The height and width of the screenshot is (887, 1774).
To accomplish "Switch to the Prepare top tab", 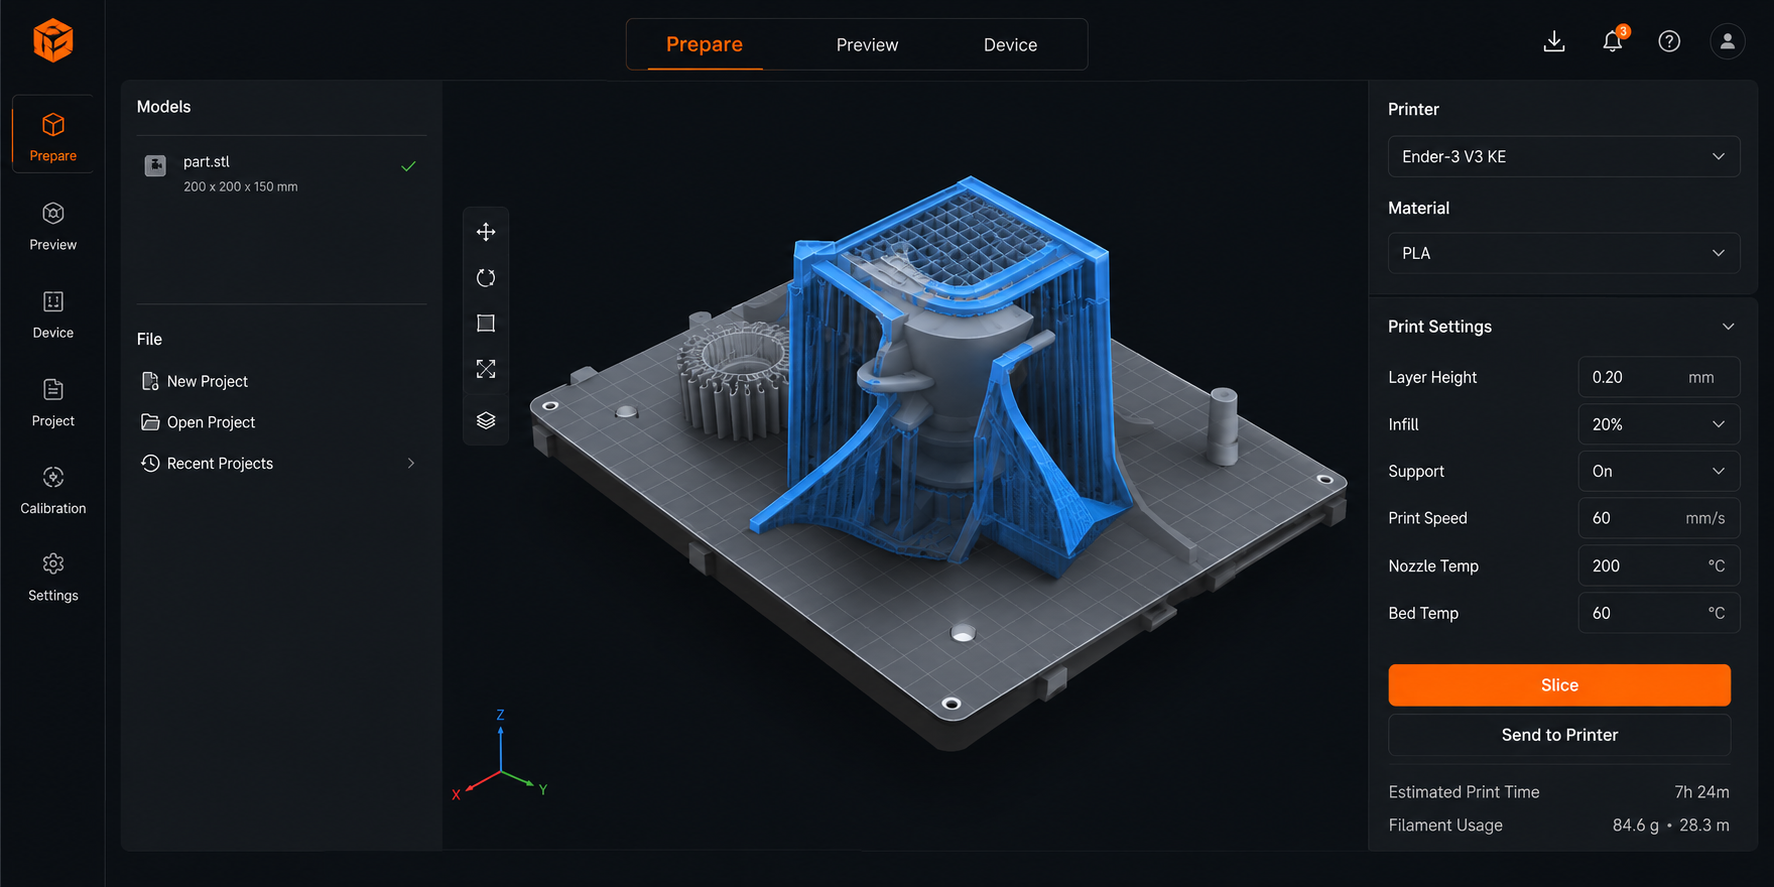I will pos(704,44).
